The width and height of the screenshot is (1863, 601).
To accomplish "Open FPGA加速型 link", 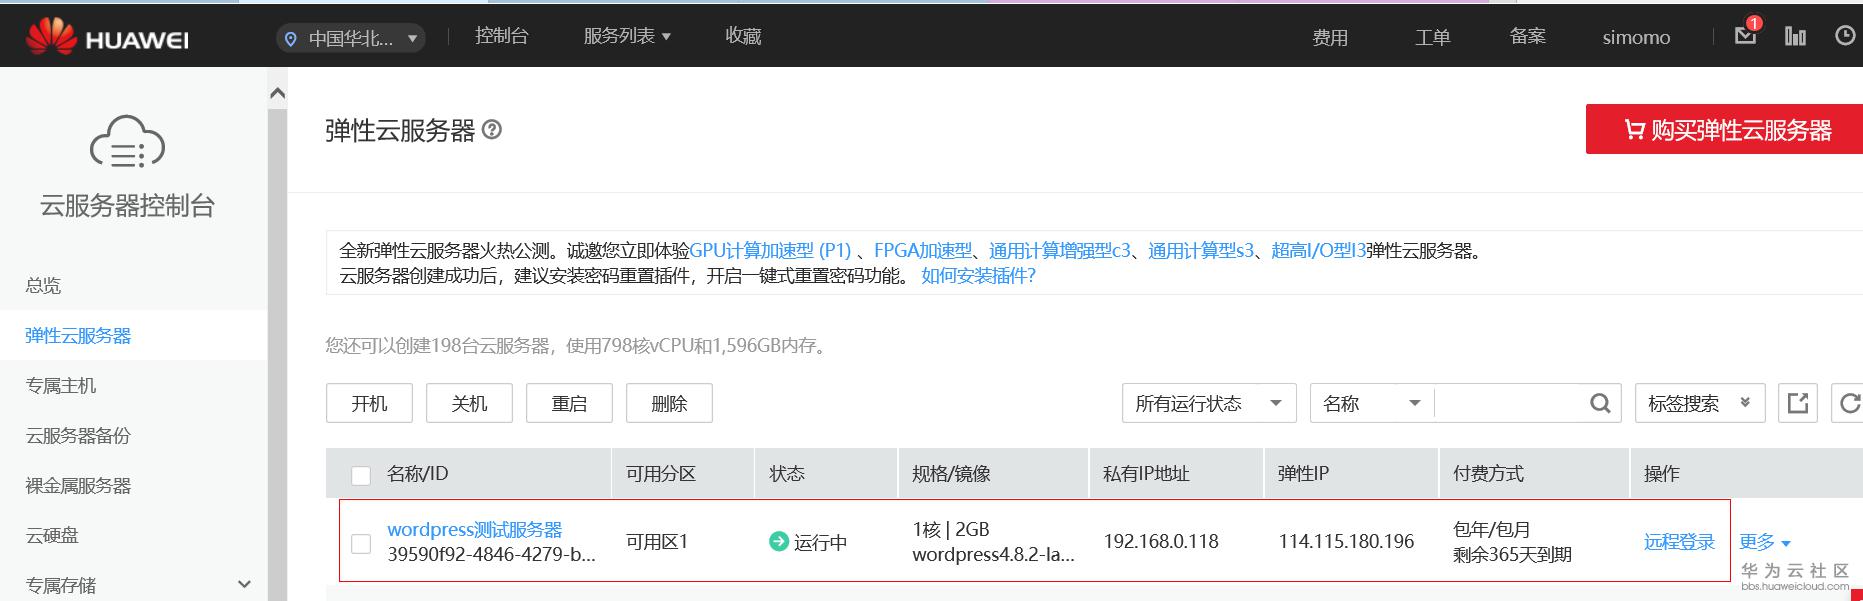I will click(x=923, y=251).
